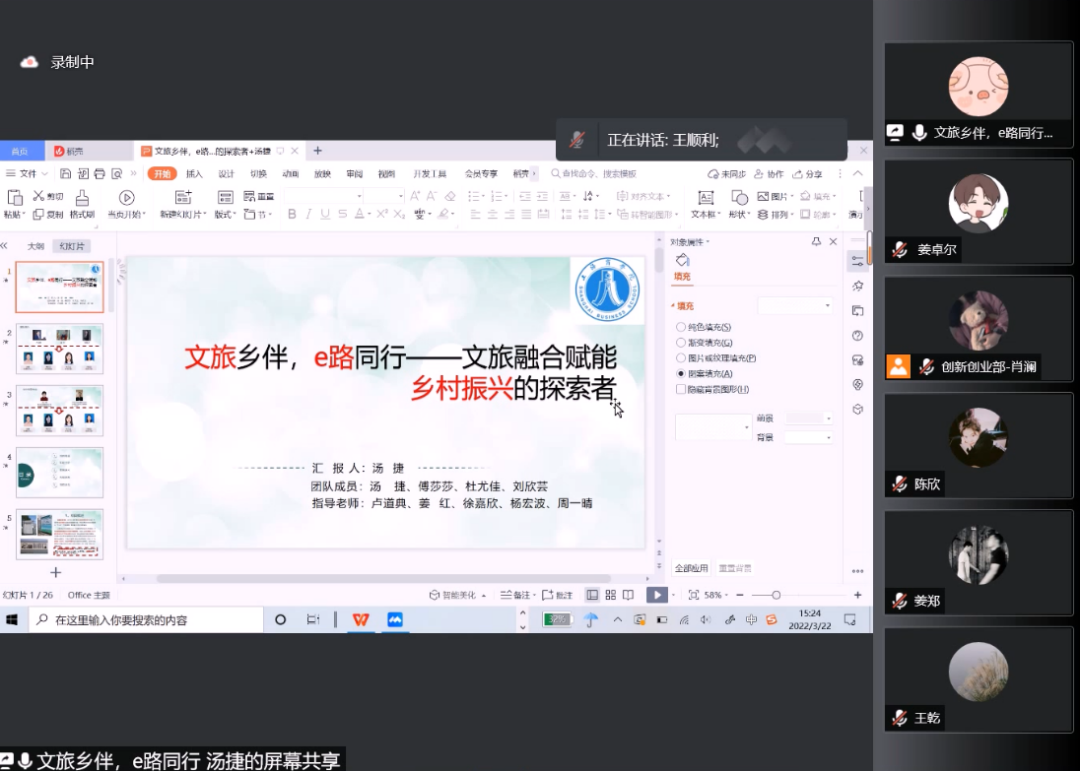
Task: Switch to the 插入 ribbon tab
Action: click(x=194, y=174)
